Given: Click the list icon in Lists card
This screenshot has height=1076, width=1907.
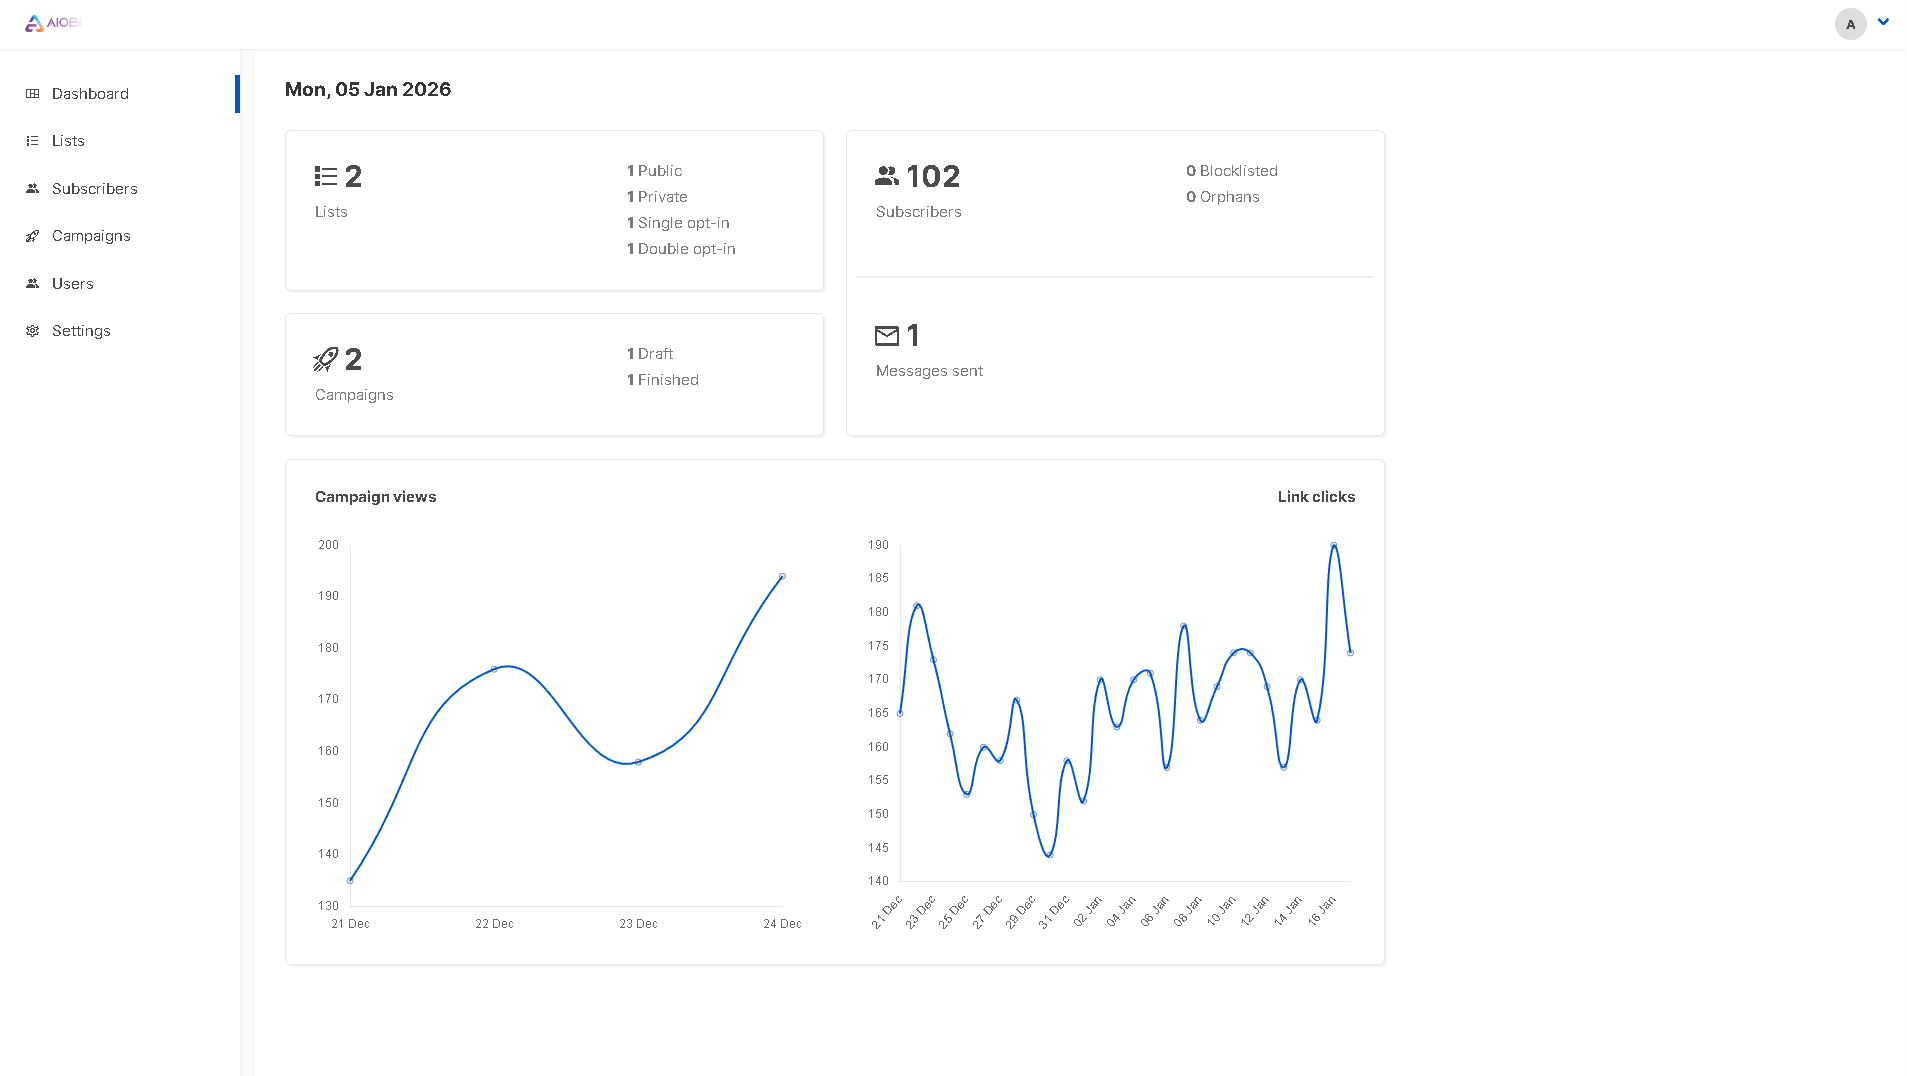Looking at the screenshot, I should pos(326,177).
